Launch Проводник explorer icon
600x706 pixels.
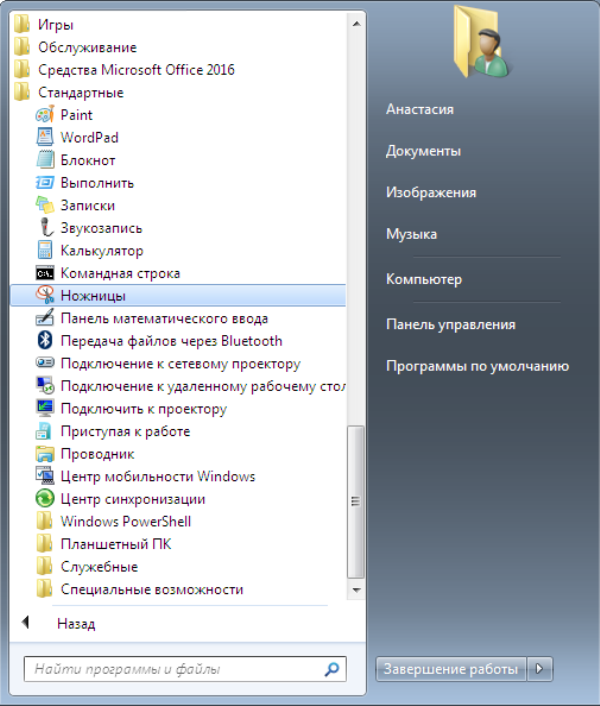[45, 453]
